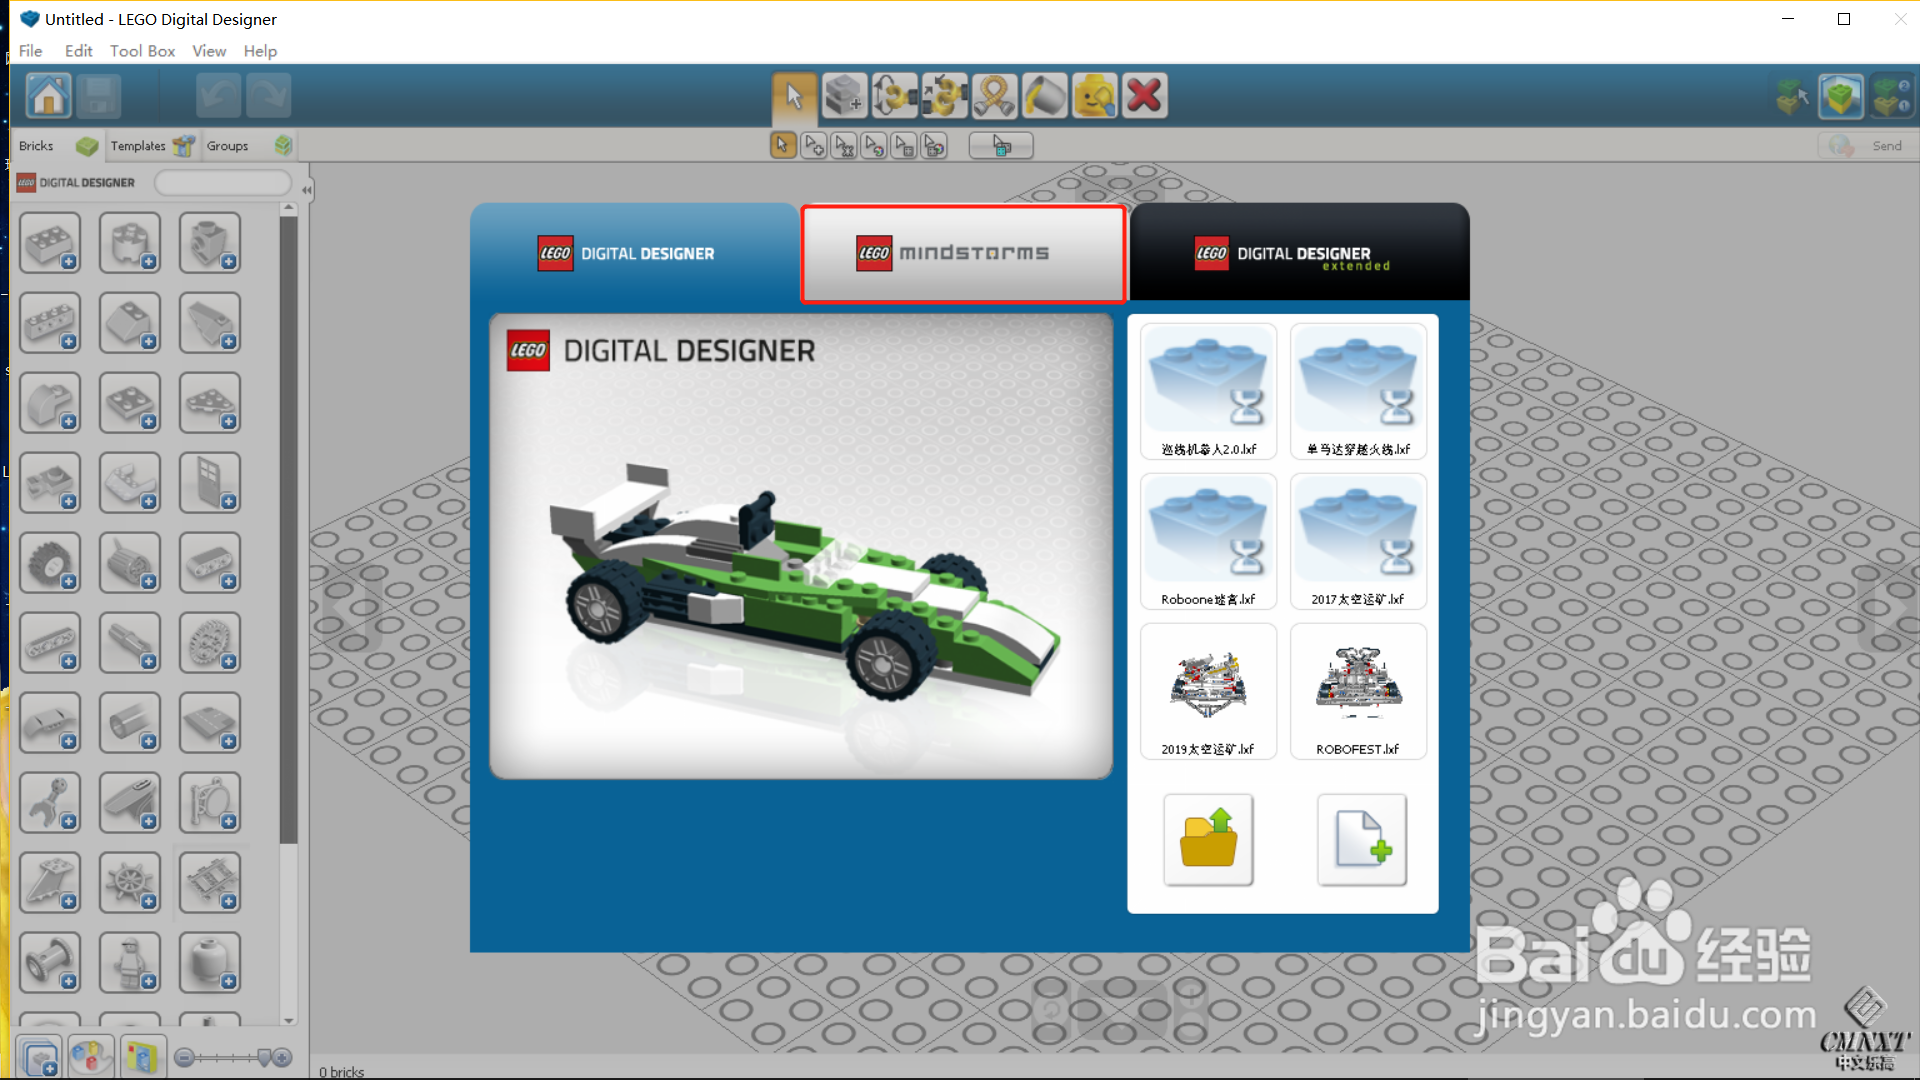
Task: Click plus on brick size slider
Action: [x=283, y=1057]
